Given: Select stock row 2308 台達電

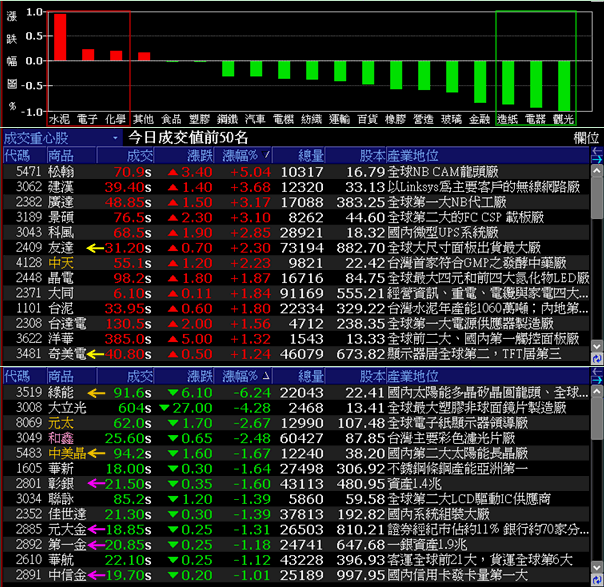Looking at the screenshot, I should (296, 324).
